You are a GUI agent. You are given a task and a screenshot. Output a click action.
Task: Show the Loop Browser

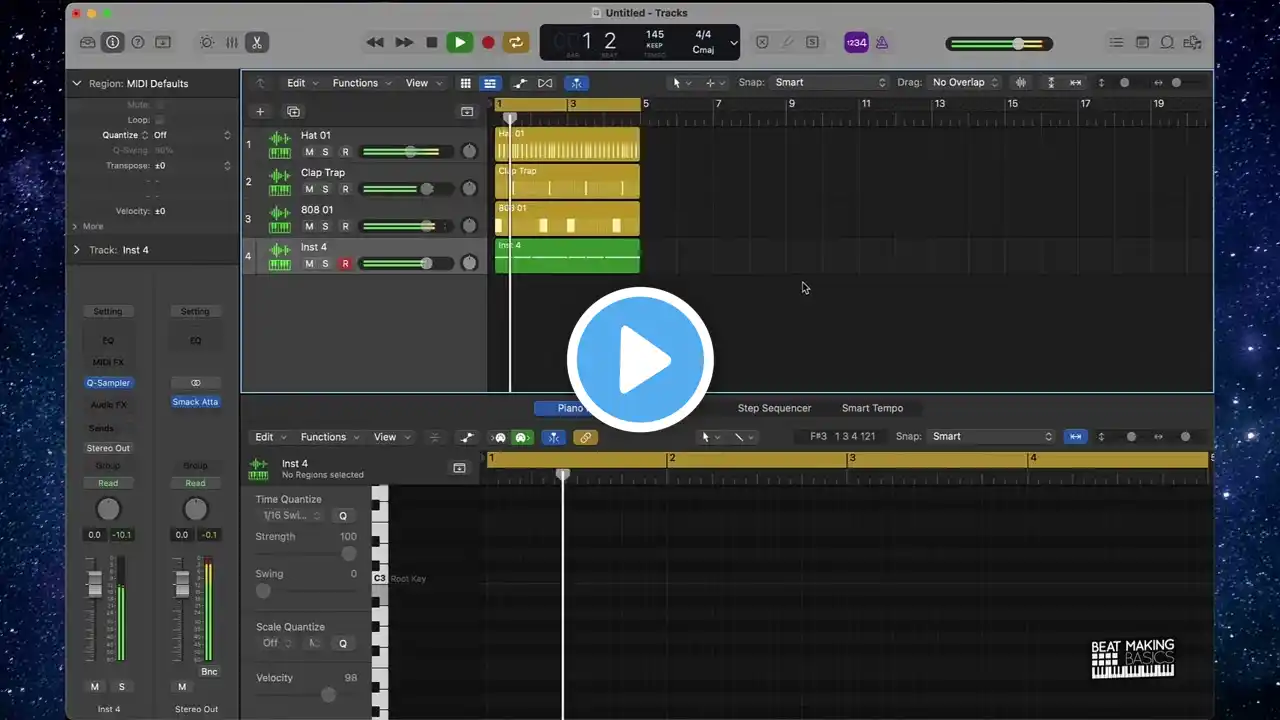pyautogui.click(x=1167, y=42)
